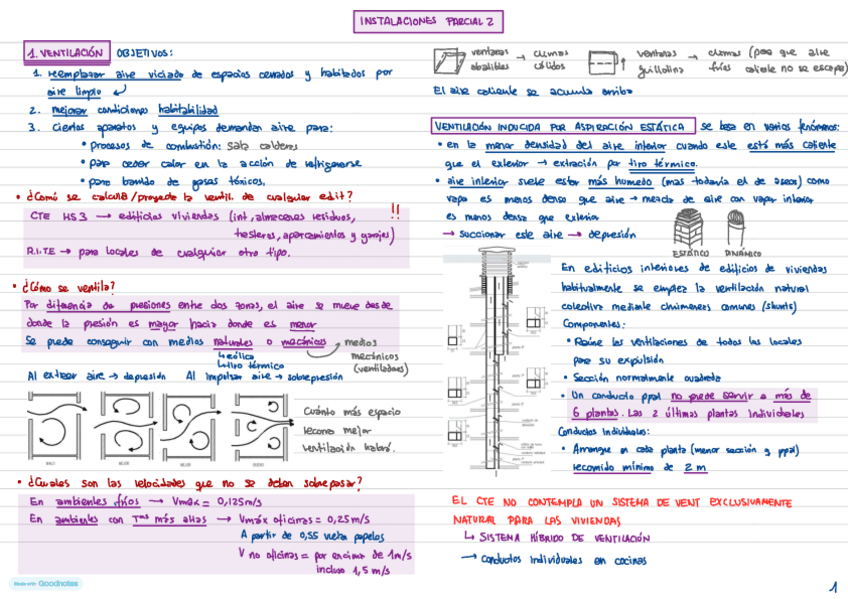Select the highlighted CTE HS3 note block
Image resolution: width=848 pixels, height=599 pixels.
pos(216,237)
